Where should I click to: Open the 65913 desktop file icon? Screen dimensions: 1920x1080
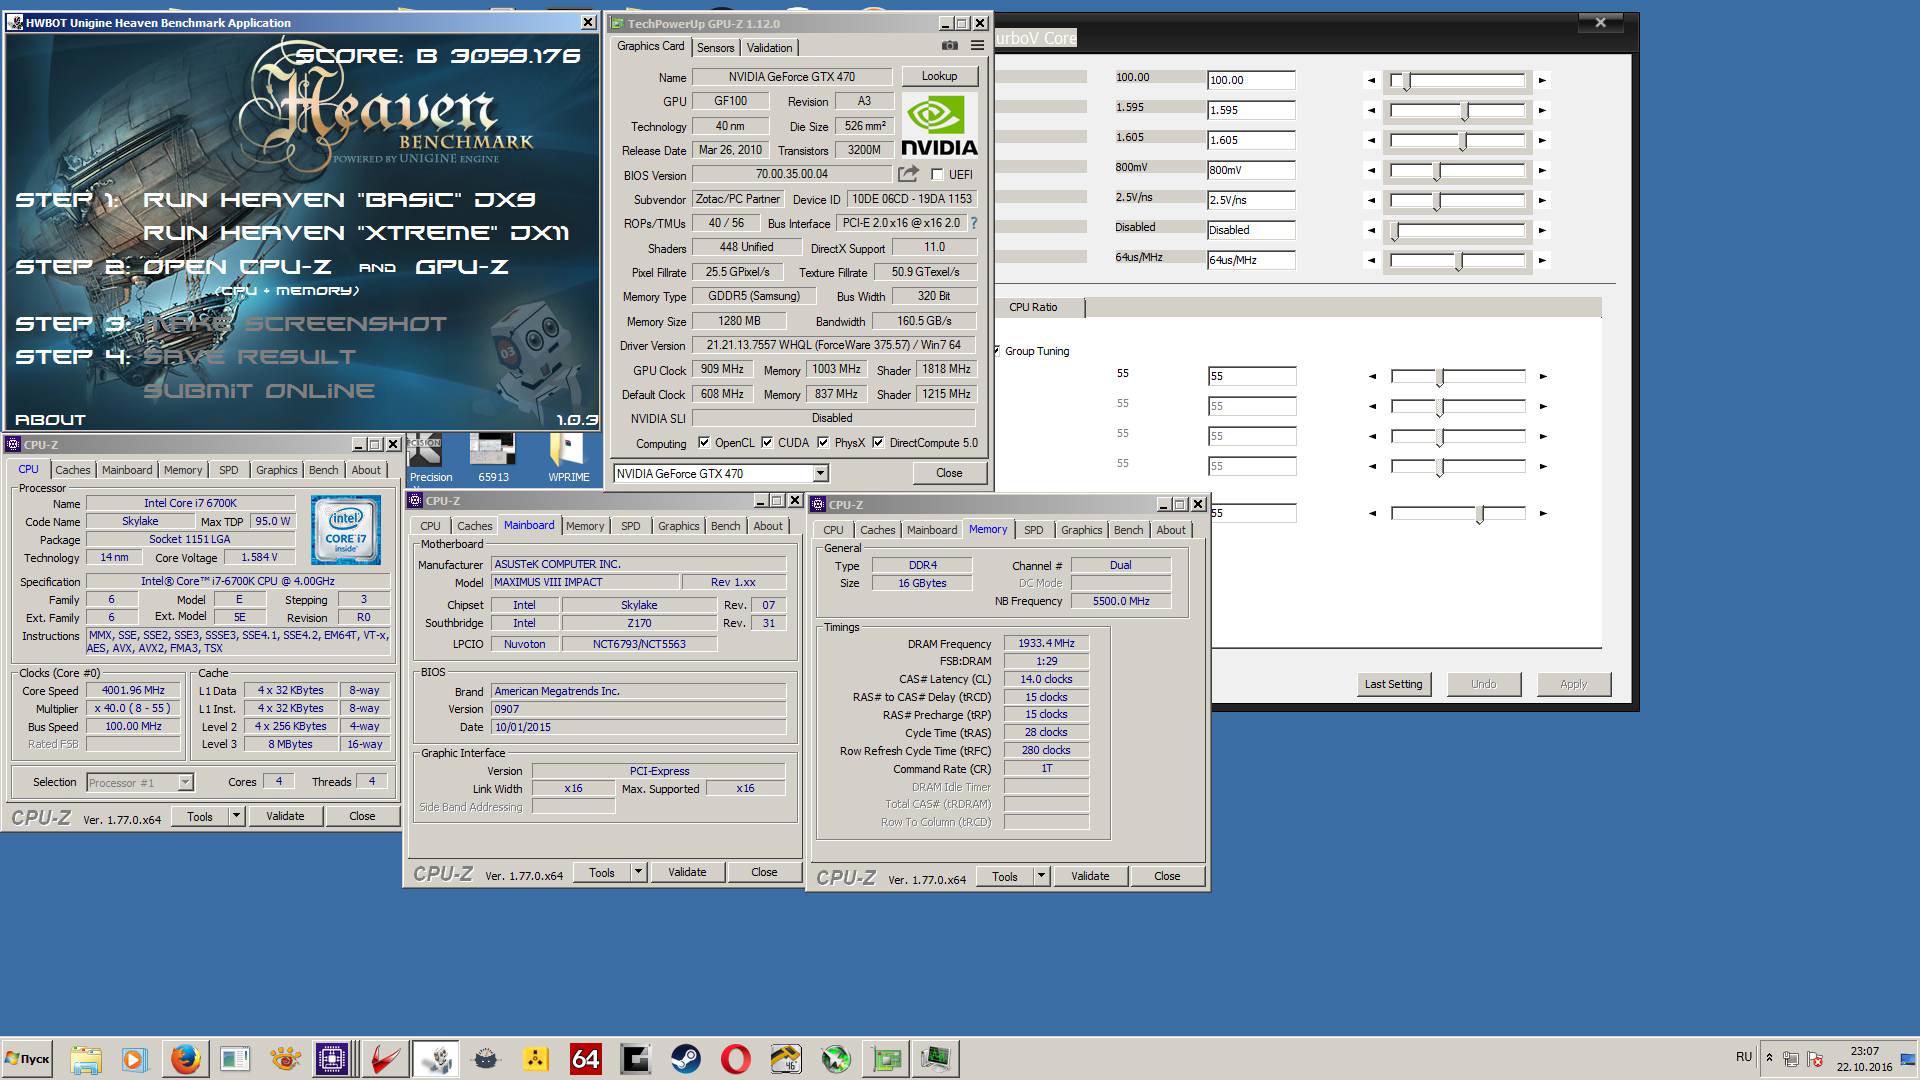click(493, 457)
